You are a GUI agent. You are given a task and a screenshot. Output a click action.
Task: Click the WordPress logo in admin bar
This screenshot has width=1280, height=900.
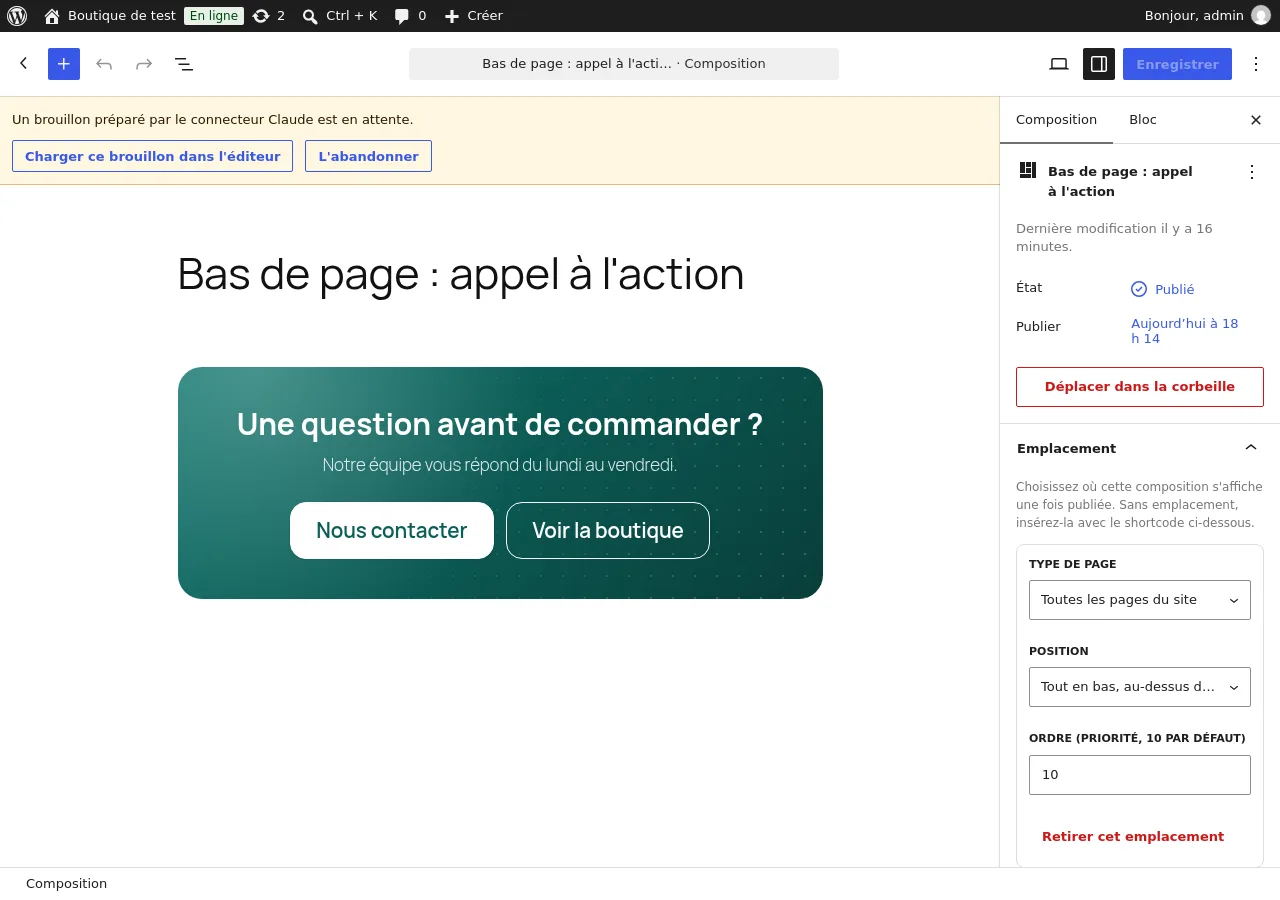point(17,16)
